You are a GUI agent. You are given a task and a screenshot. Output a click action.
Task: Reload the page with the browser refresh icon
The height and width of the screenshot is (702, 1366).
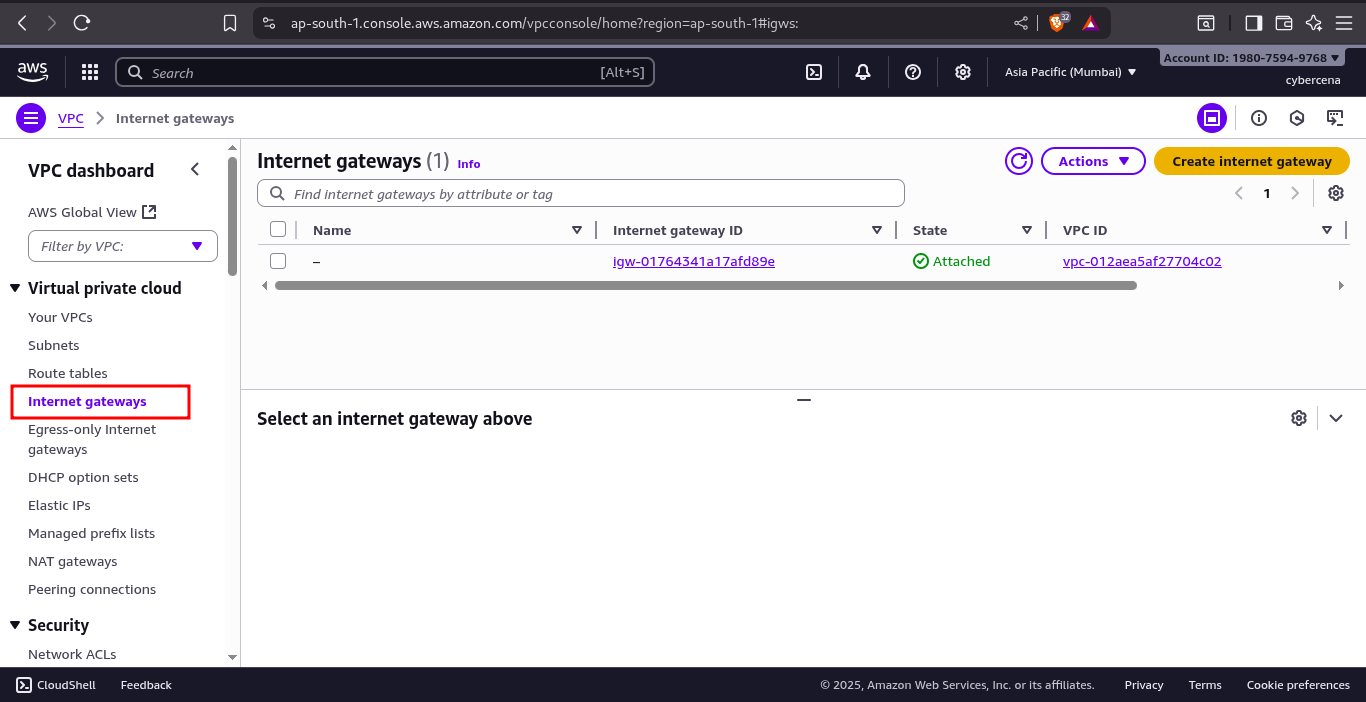point(82,22)
